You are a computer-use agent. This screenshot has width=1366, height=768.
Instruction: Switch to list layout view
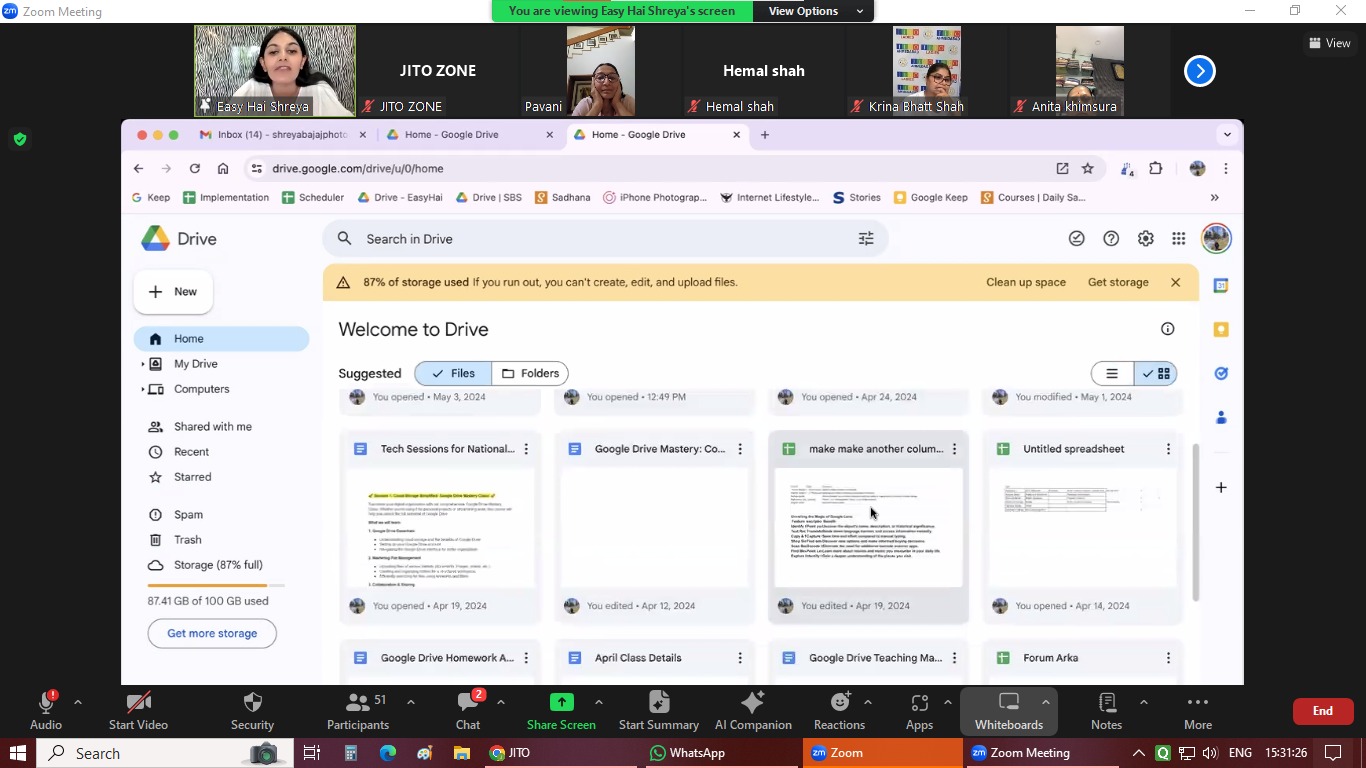(x=1112, y=373)
